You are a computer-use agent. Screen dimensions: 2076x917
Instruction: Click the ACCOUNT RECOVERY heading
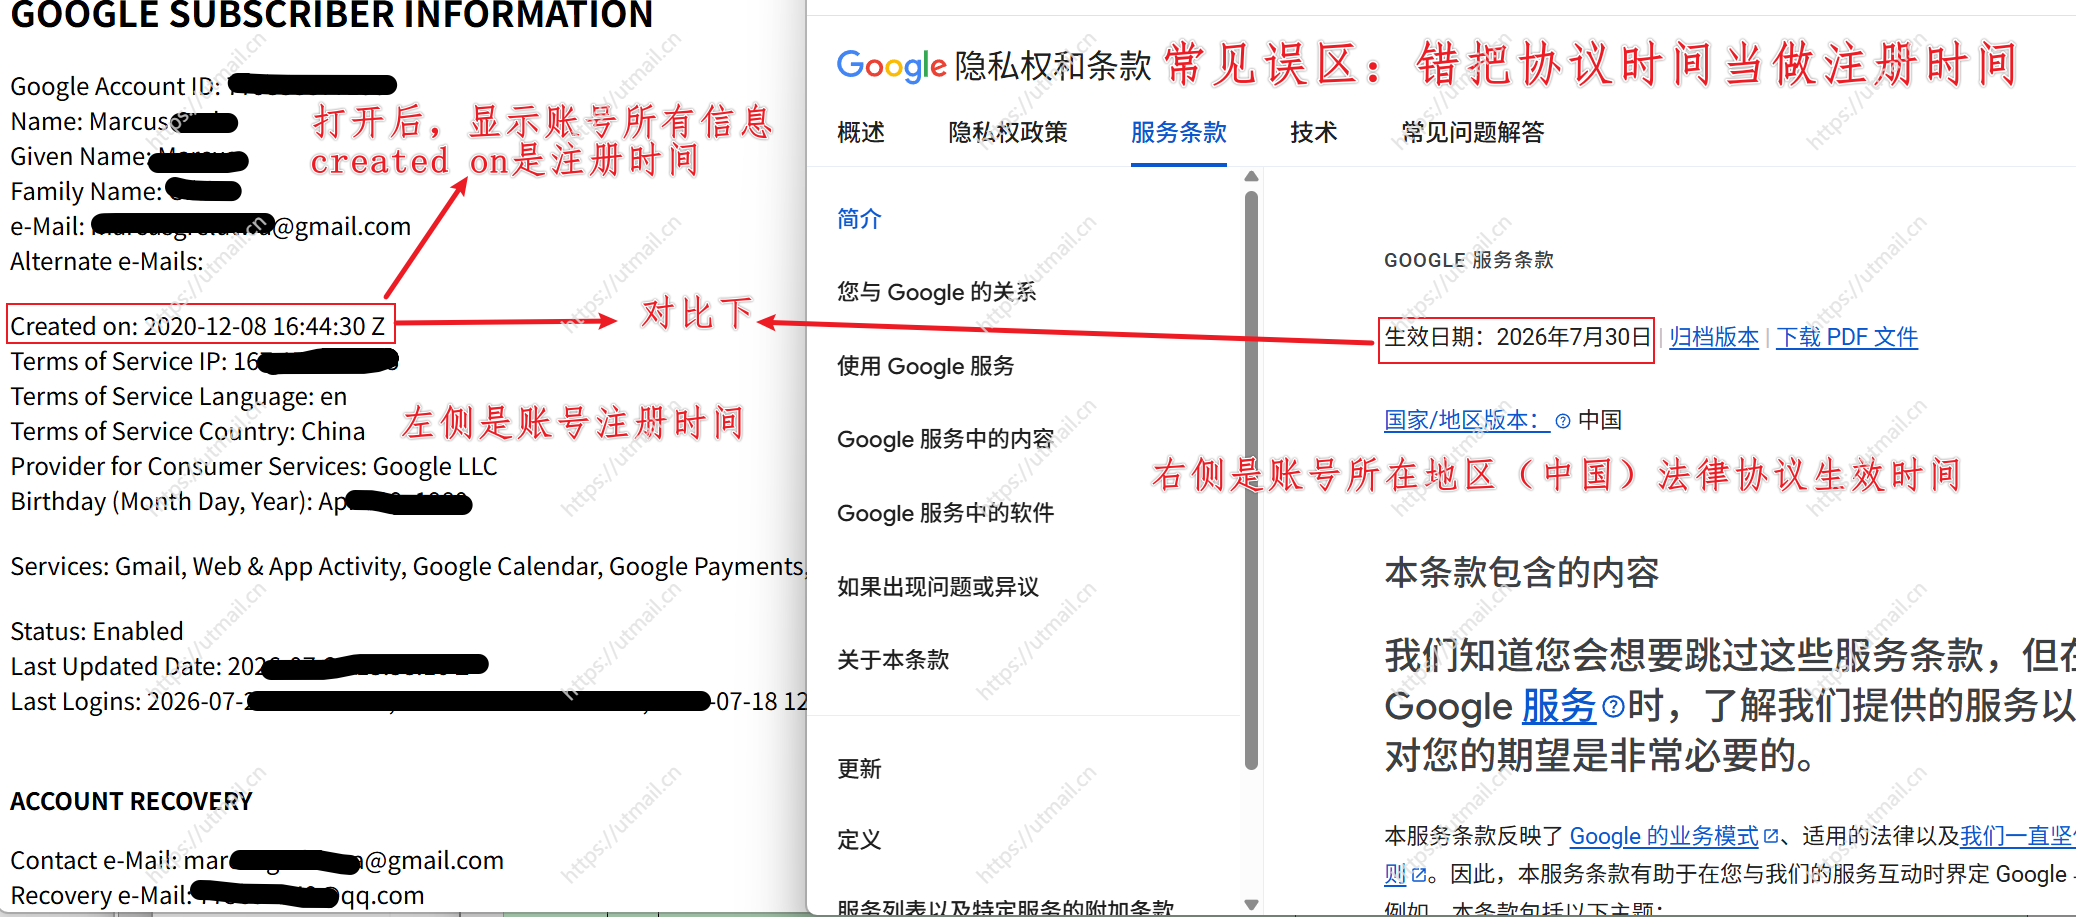tap(132, 802)
